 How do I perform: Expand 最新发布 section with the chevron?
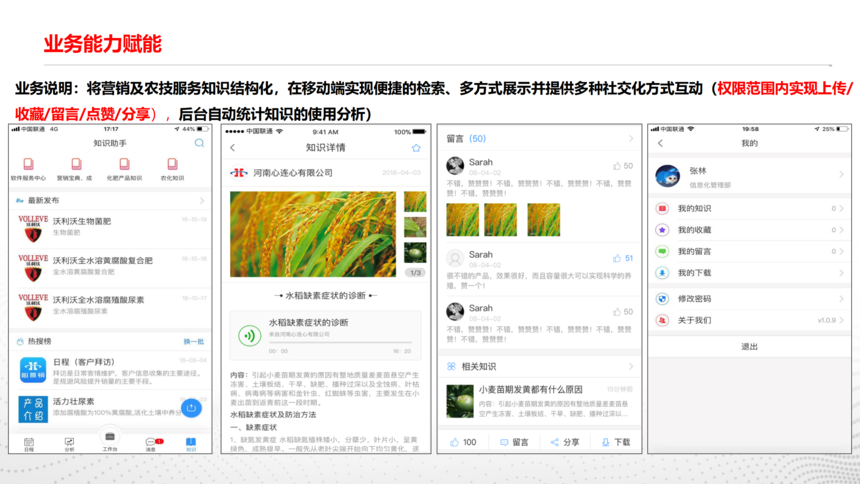pos(202,201)
